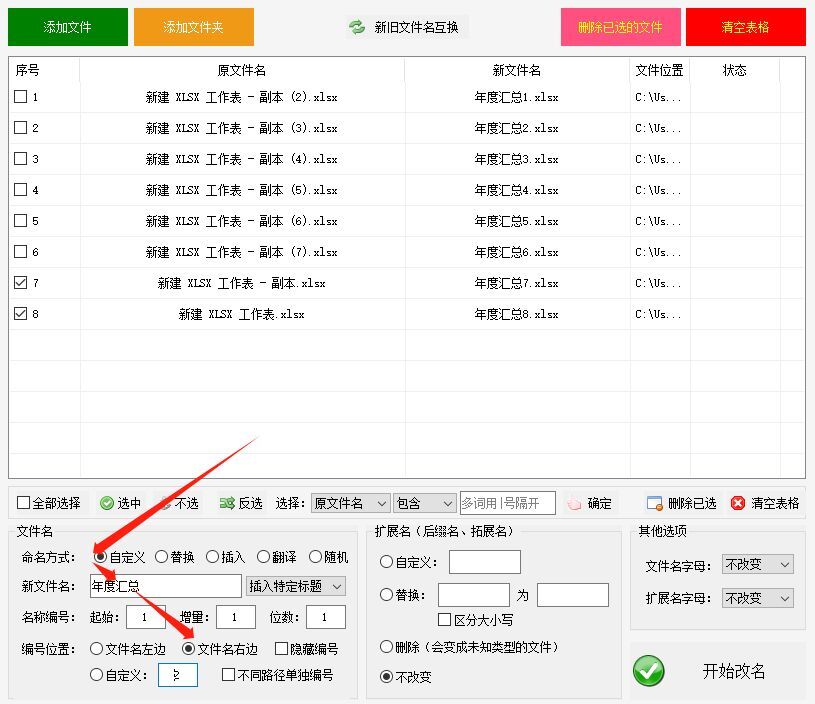Select the 插入 naming mode radio
The width and height of the screenshot is (815, 704).
[212, 557]
